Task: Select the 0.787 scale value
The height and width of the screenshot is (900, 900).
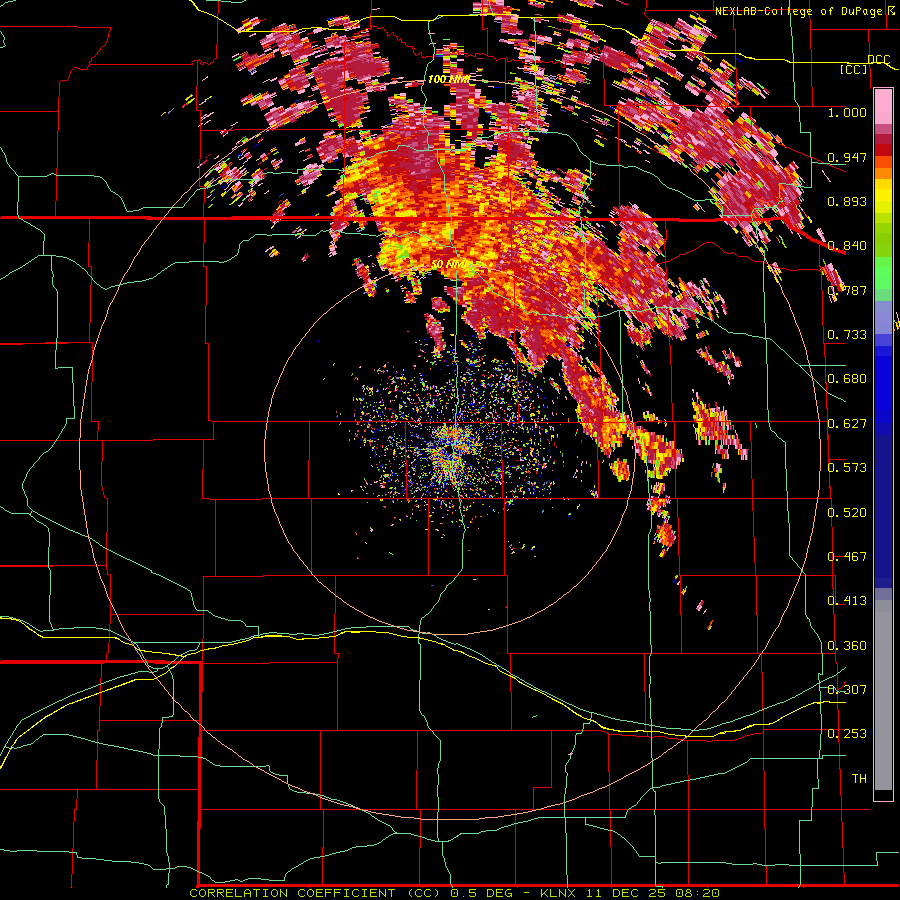Action: click(x=847, y=290)
